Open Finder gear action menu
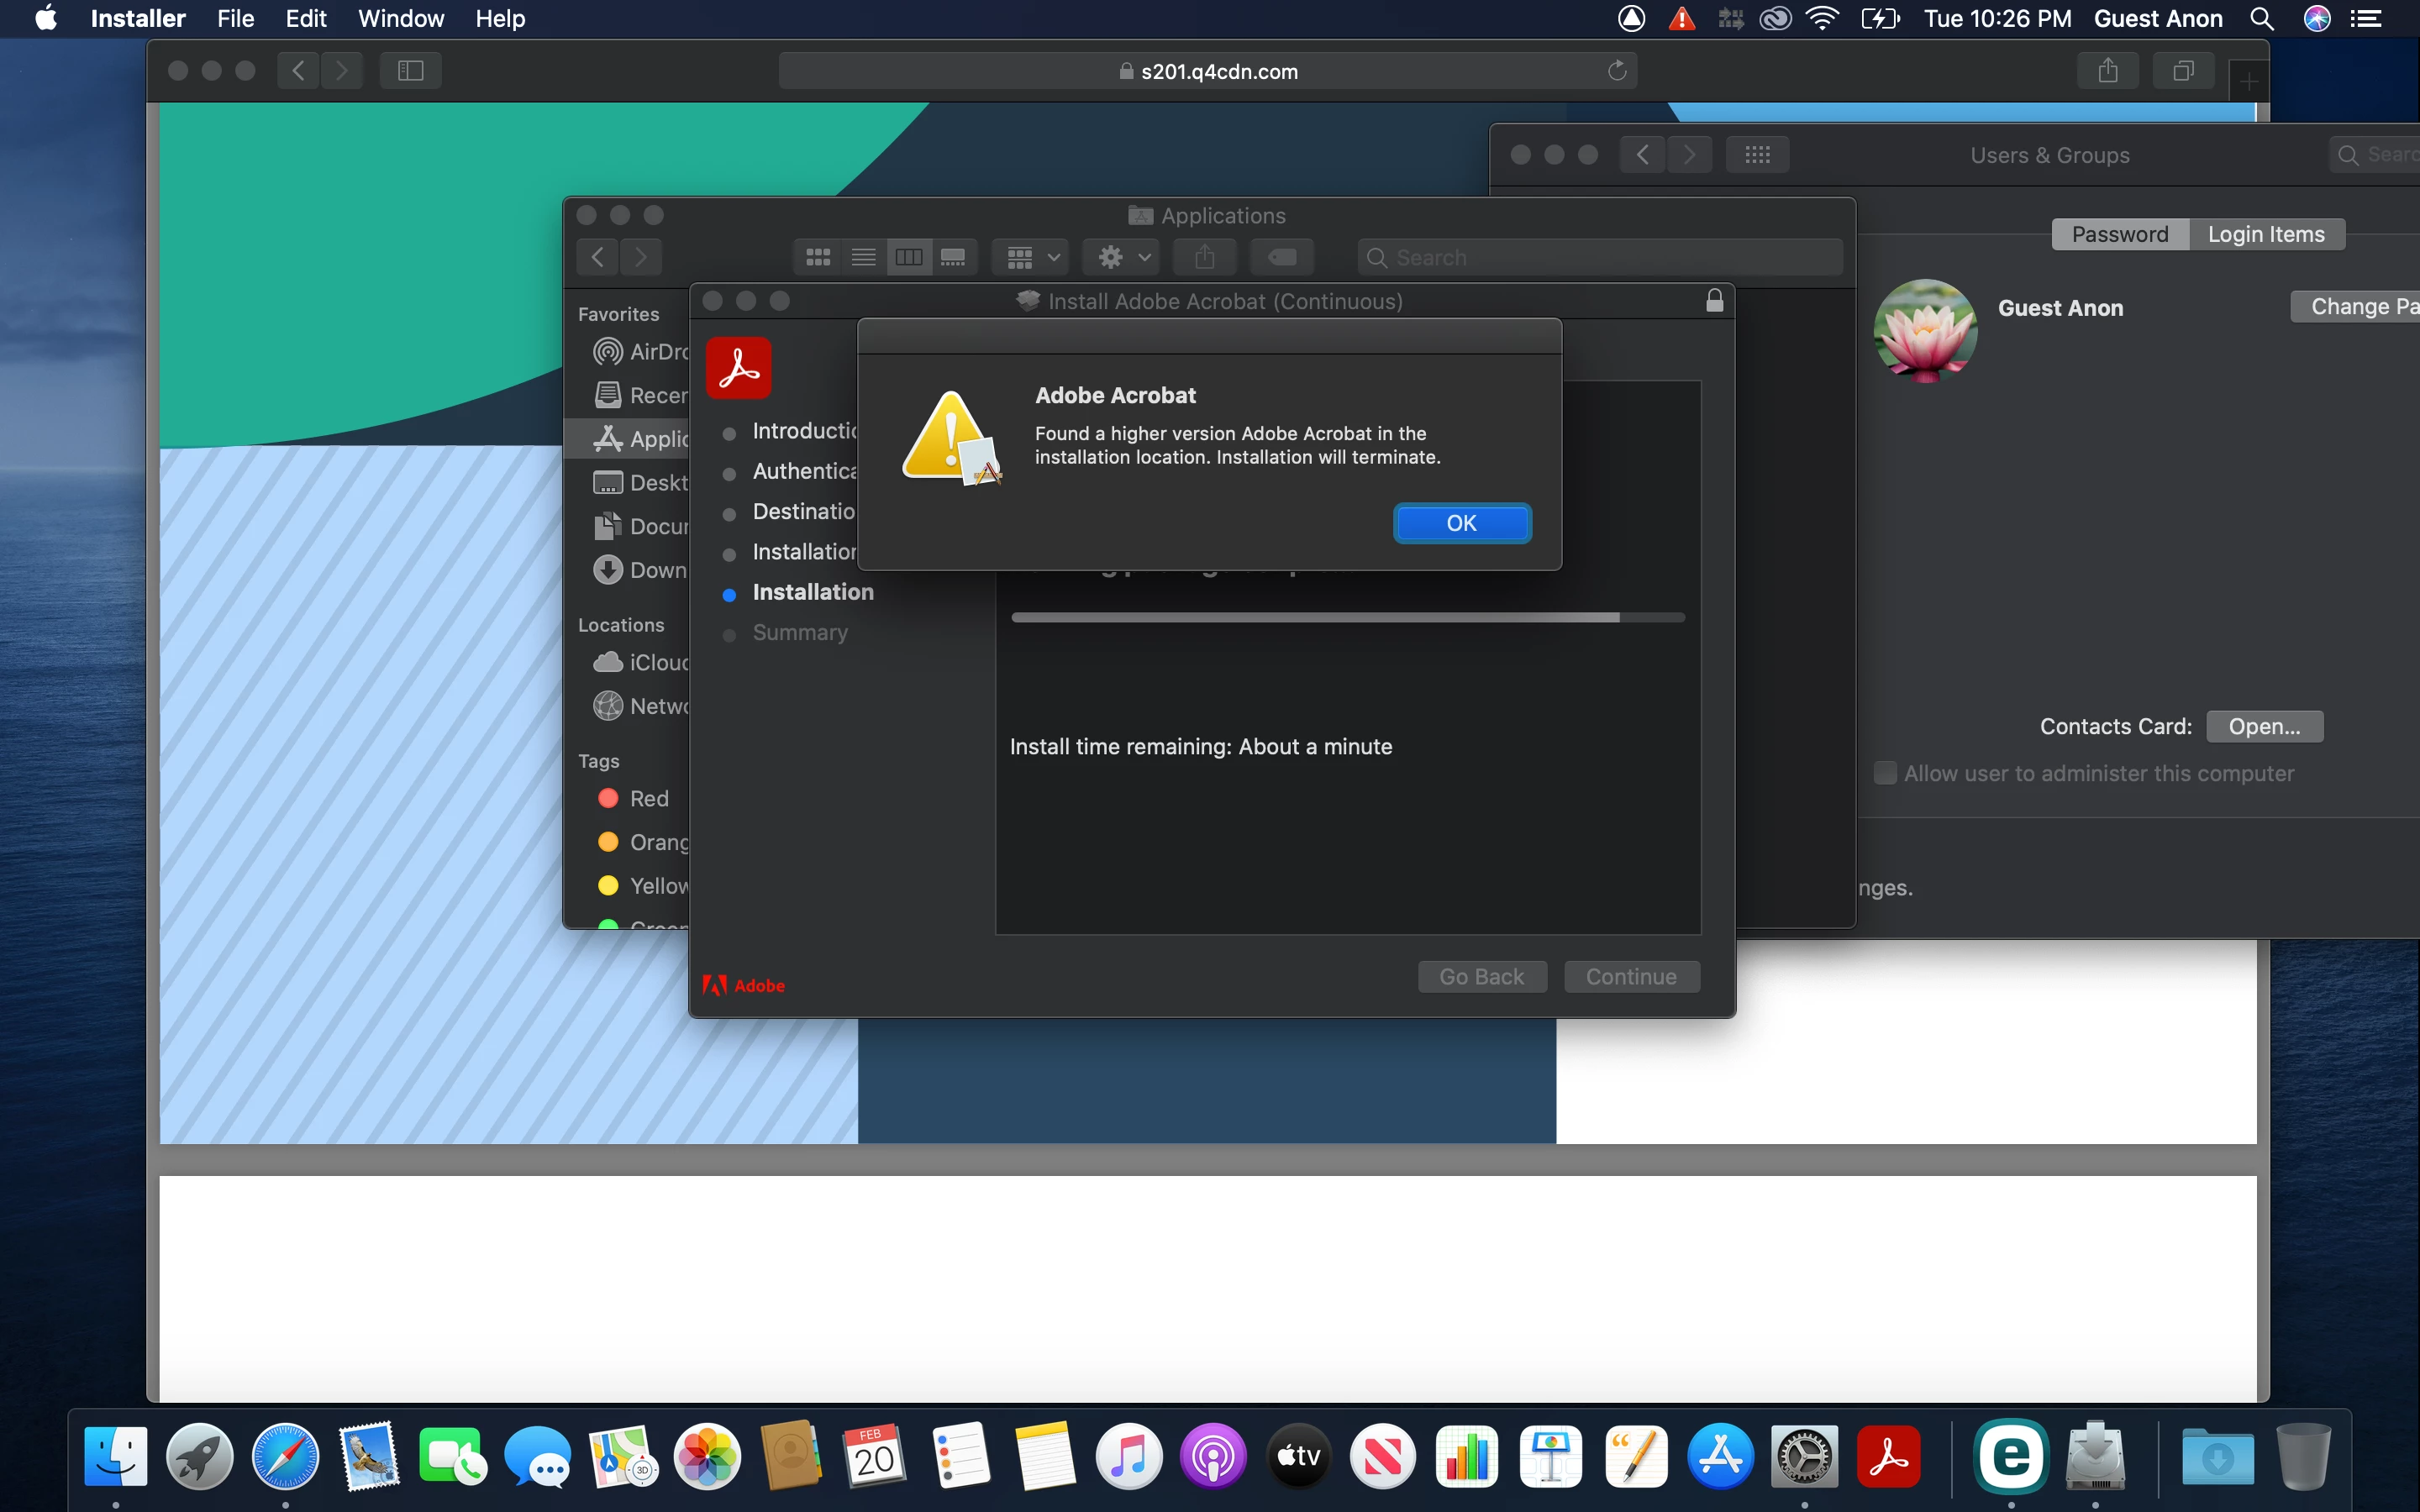Image resolution: width=2420 pixels, height=1512 pixels. (1122, 258)
